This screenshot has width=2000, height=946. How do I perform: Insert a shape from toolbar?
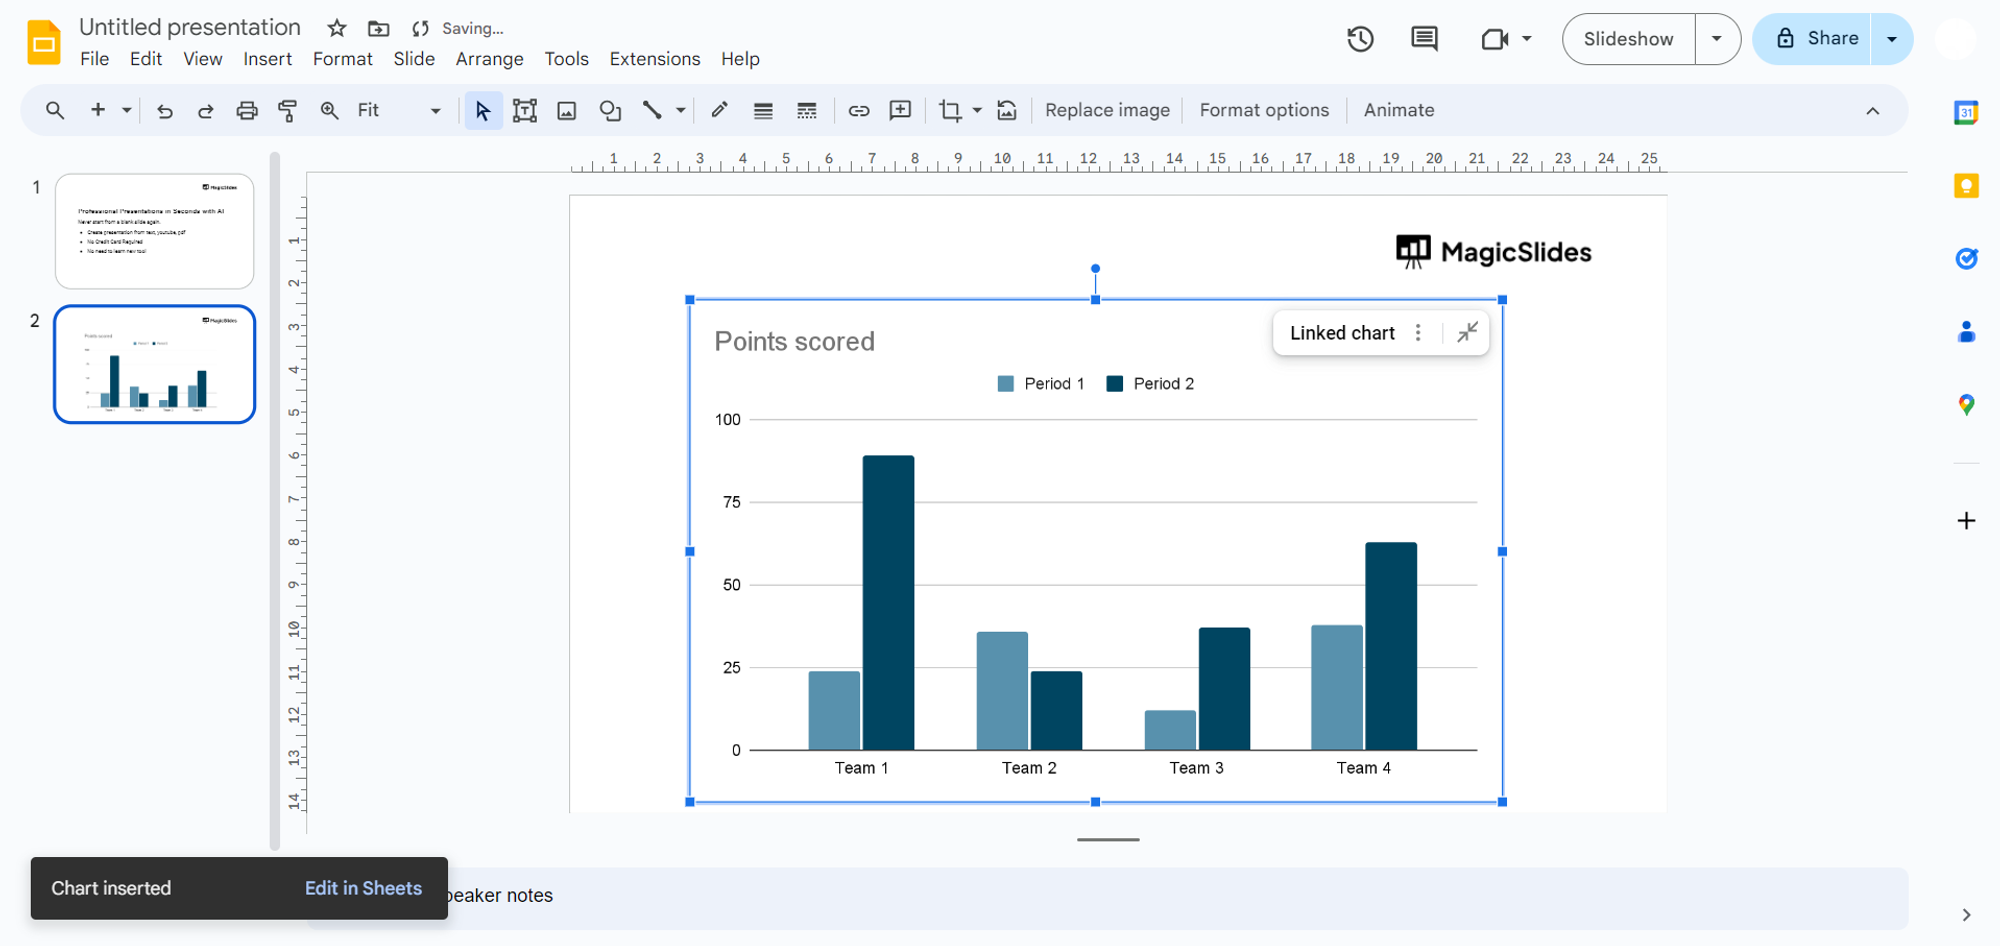click(610, 110)
